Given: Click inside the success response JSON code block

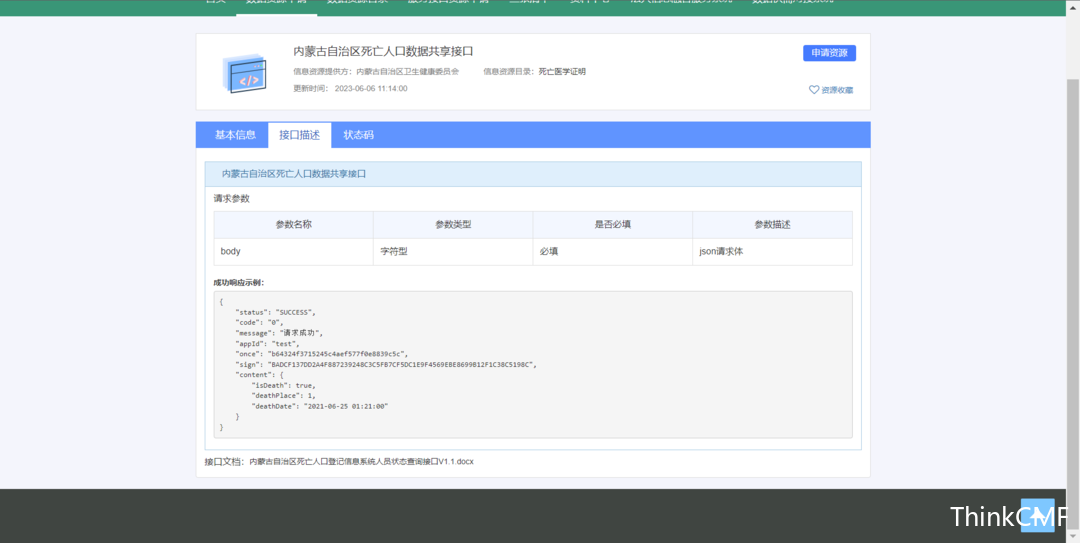Looking at the screenshot, I should click(x=532, y=365).
